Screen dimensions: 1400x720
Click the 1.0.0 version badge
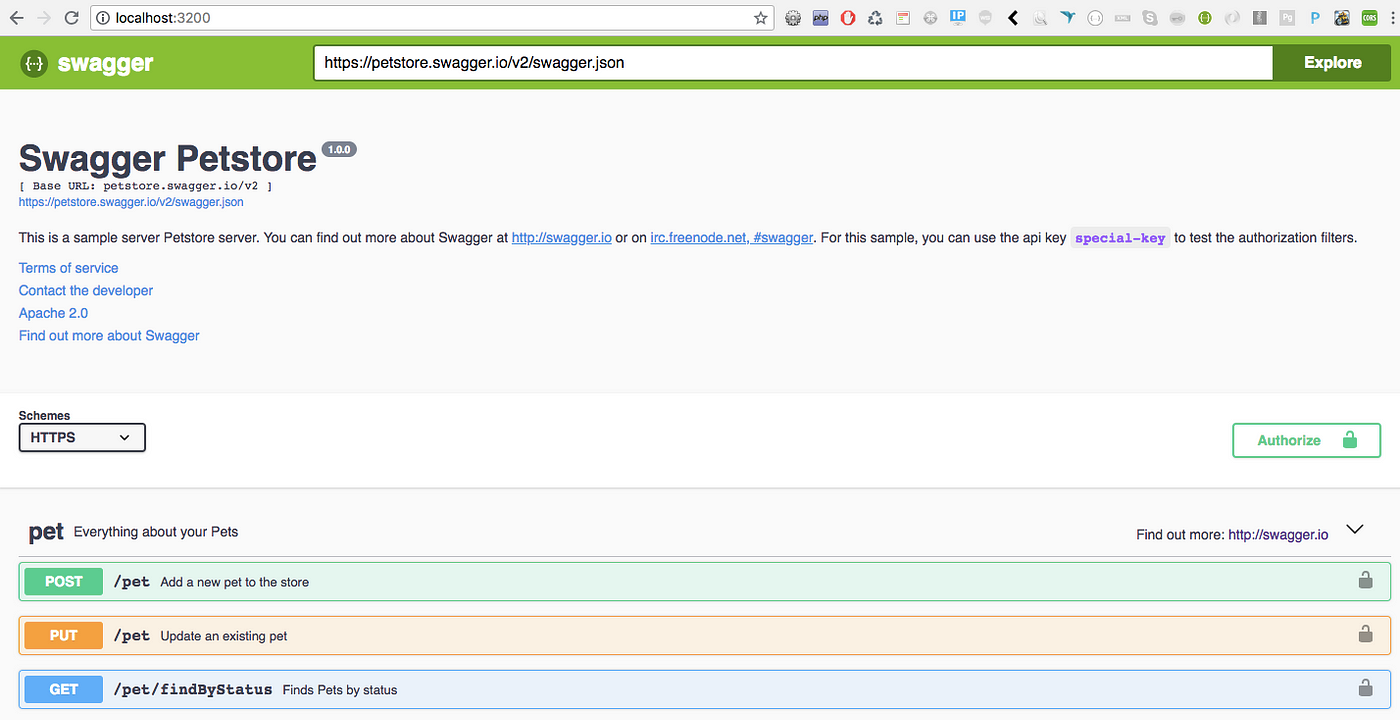339,149
